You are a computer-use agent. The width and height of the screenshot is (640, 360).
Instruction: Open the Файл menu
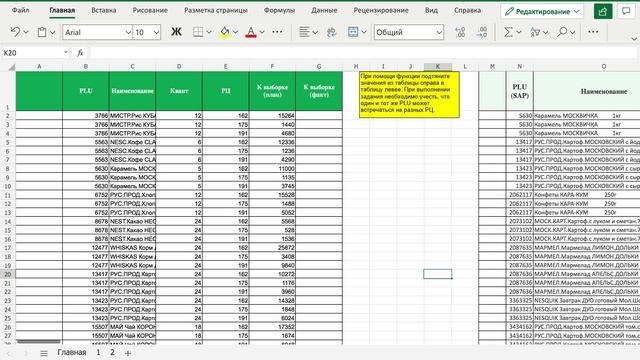point(20,10)
